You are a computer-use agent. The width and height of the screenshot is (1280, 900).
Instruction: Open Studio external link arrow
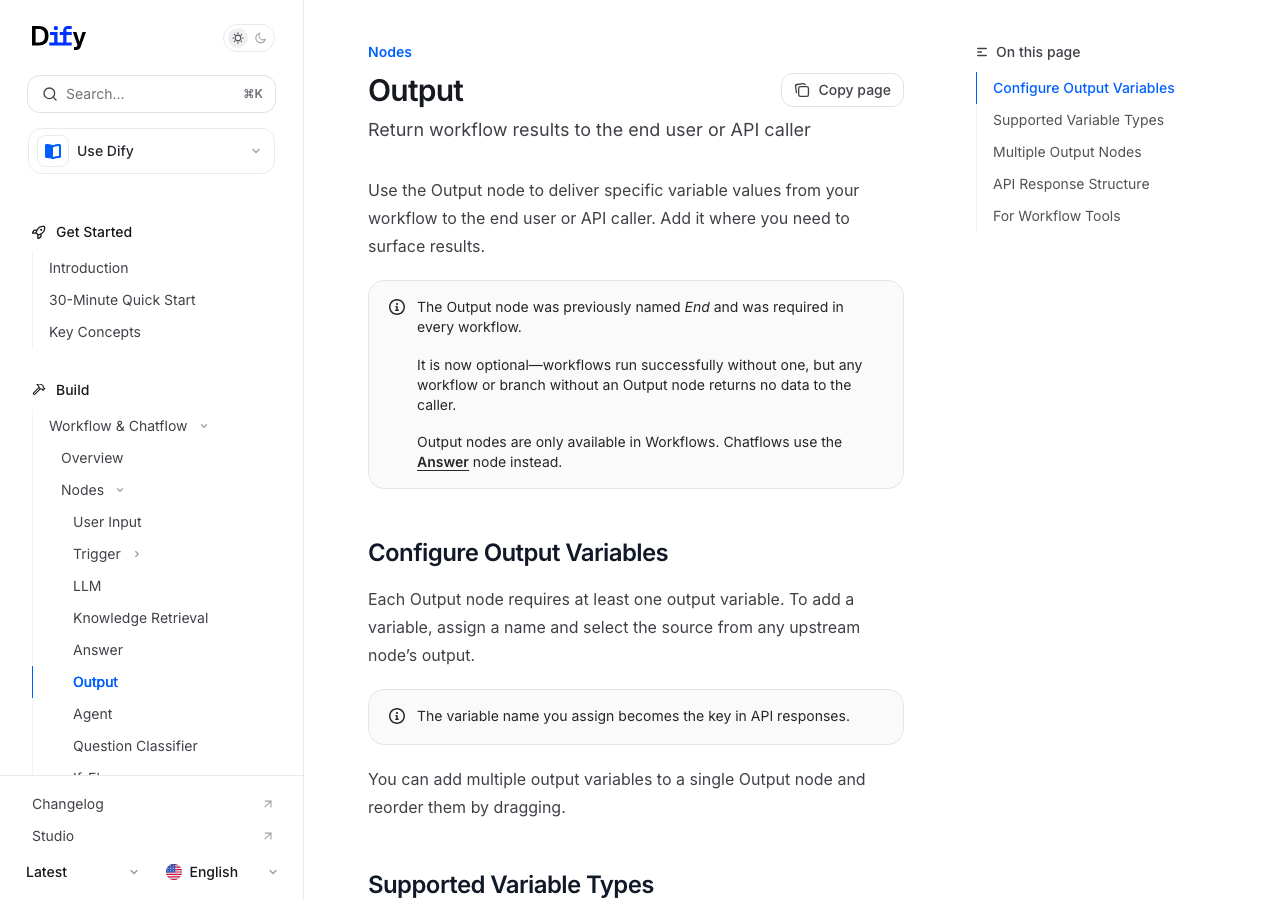268,836
